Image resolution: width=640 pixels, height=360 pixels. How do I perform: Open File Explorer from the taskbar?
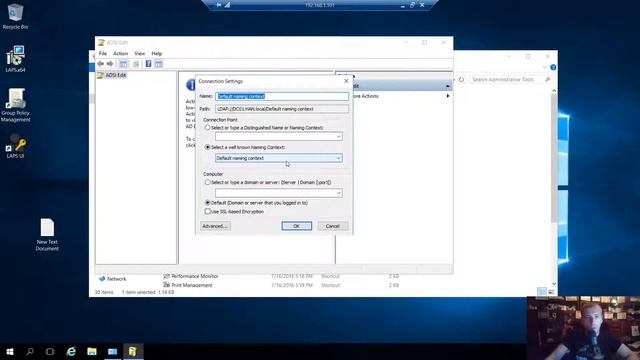(92, 351)
